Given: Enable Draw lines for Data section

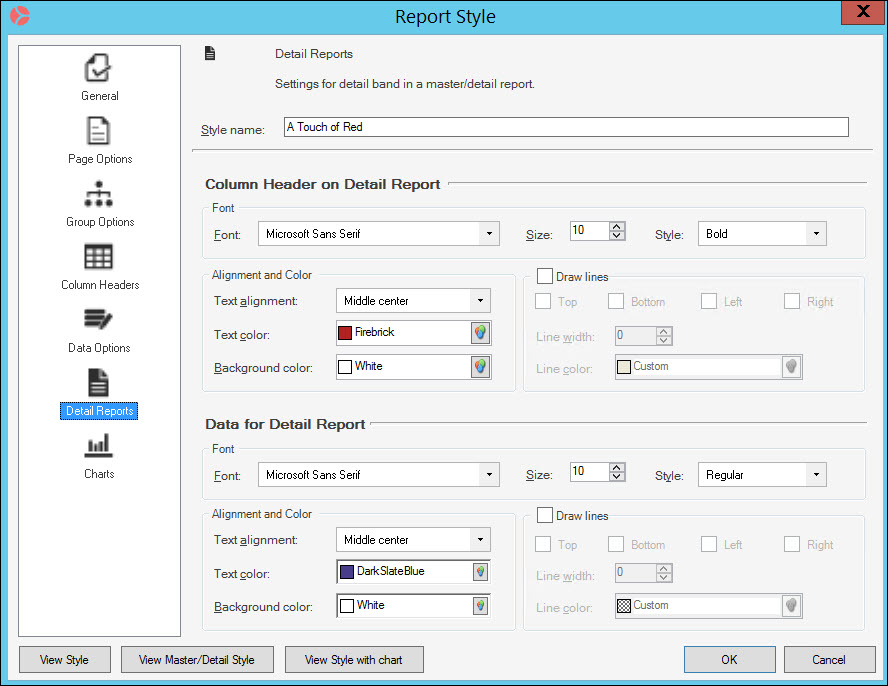Looking at the screenshot, I should tap(543, 515).
